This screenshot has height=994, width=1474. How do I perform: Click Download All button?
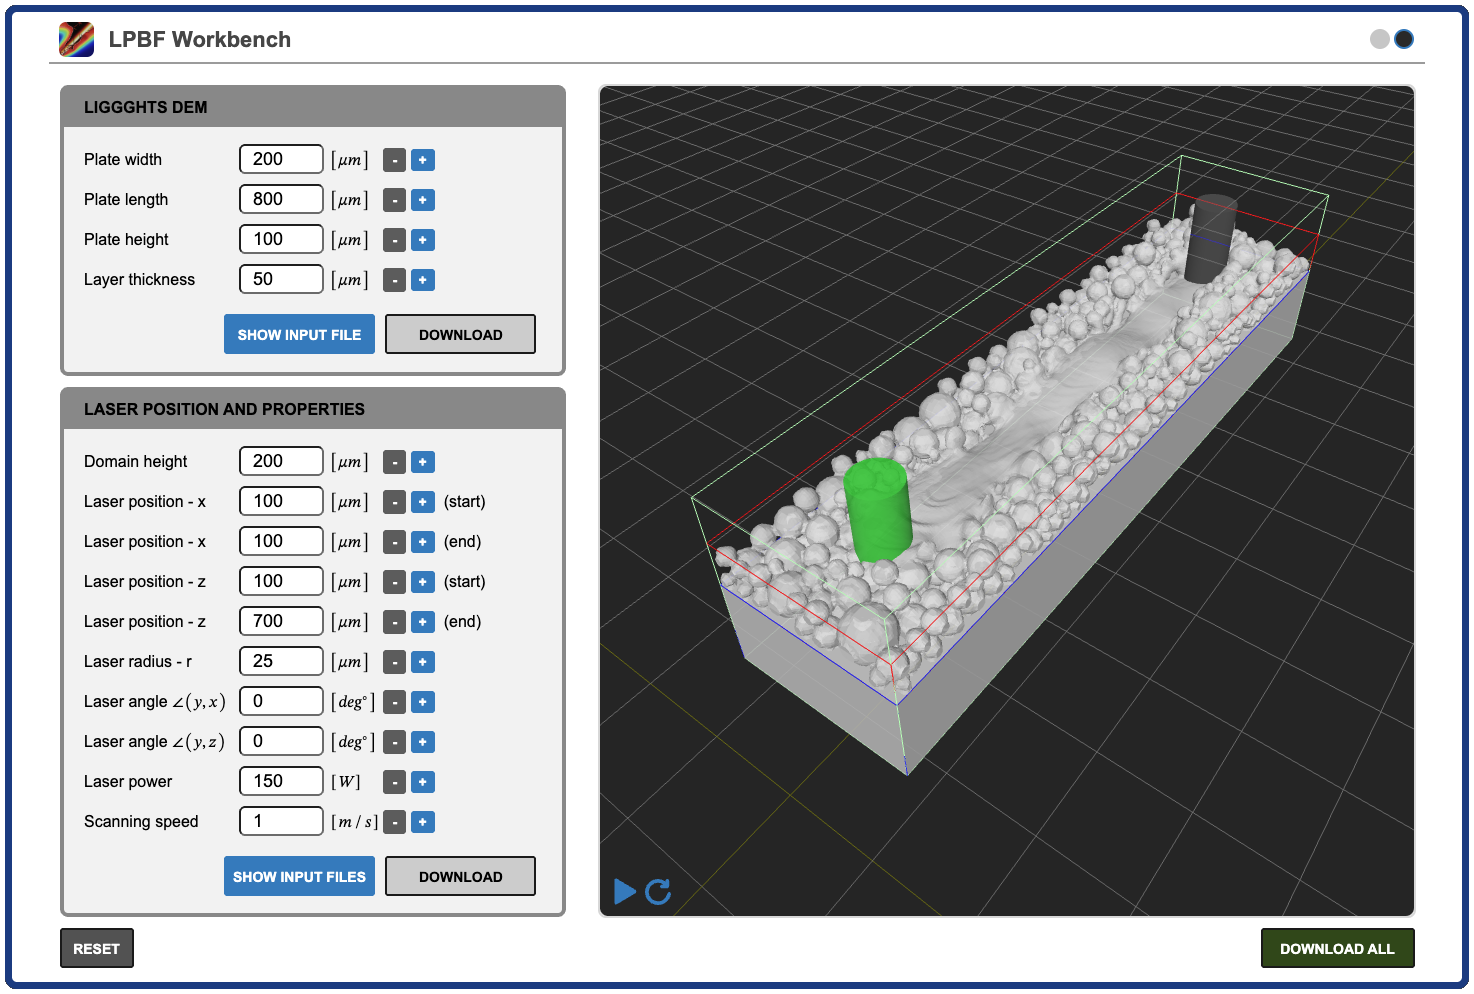pos(1337,948)
